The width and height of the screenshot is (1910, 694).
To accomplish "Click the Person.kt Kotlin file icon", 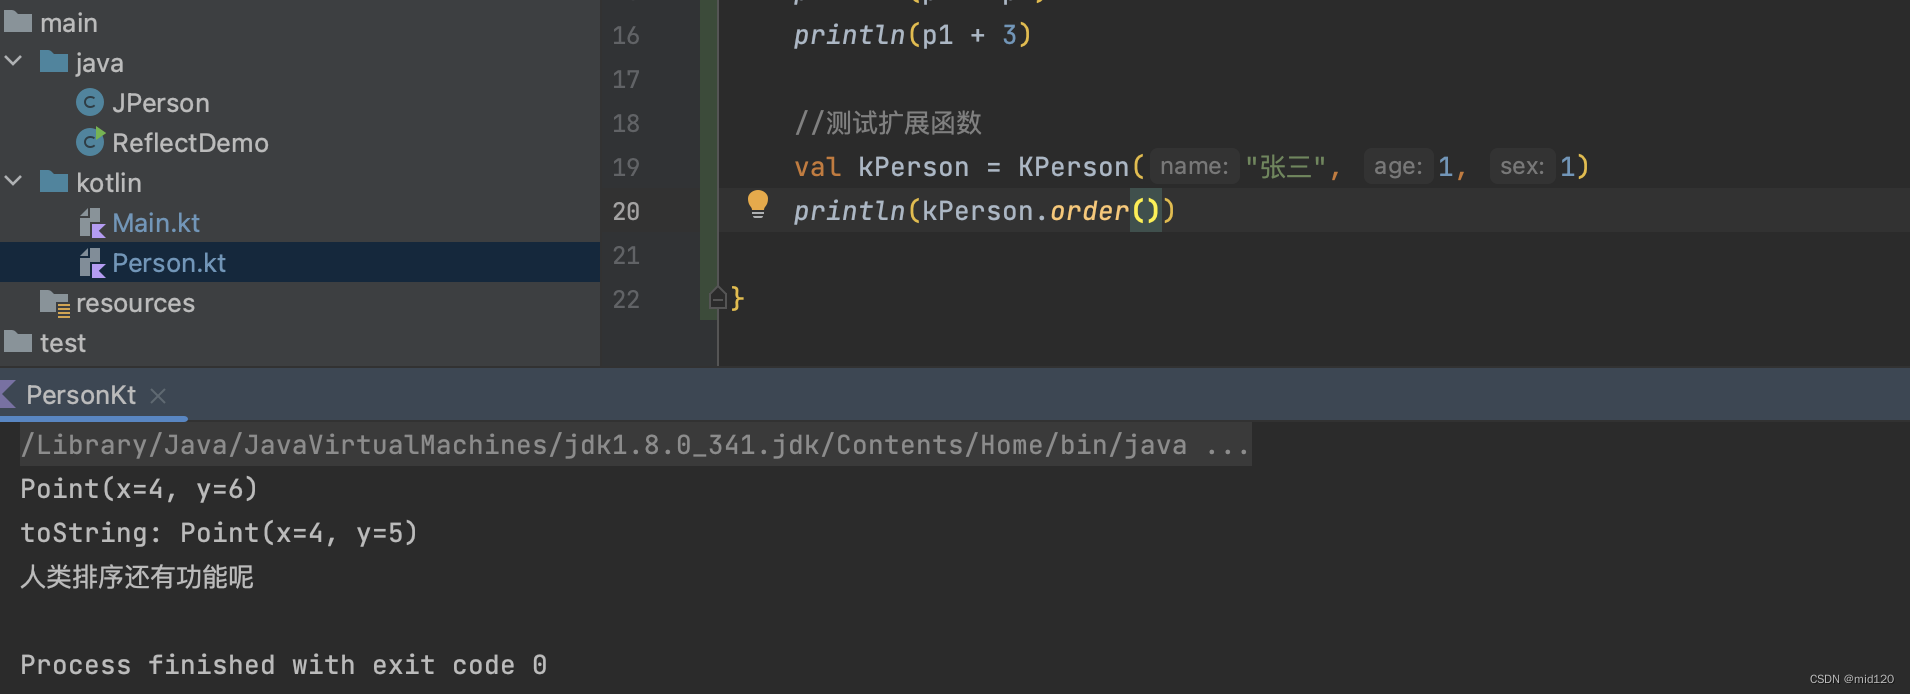I will click(x=92, y=263).
